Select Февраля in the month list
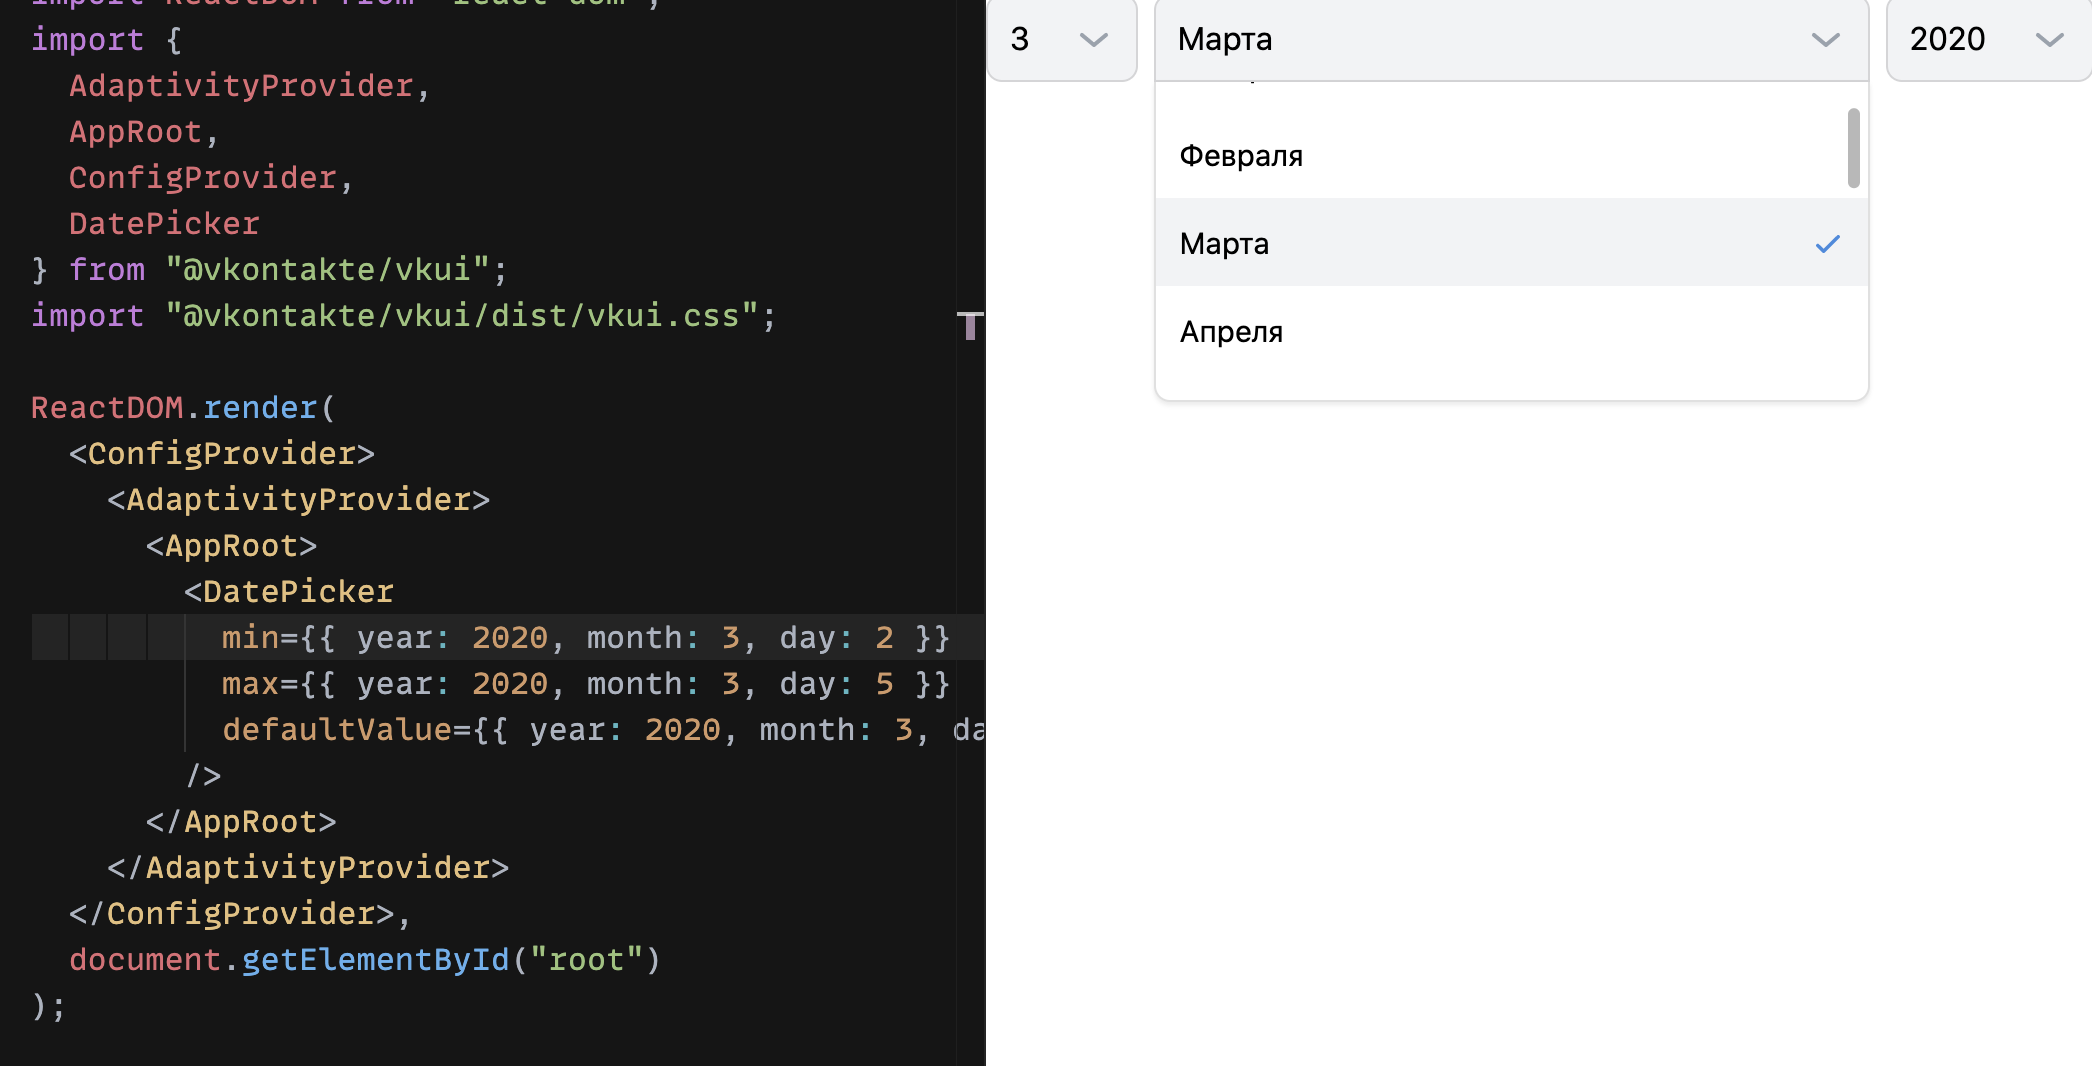Image resolution: width=2092 pixels, height=1066 pixels. pyautogui.click(x=1511, y=155)
